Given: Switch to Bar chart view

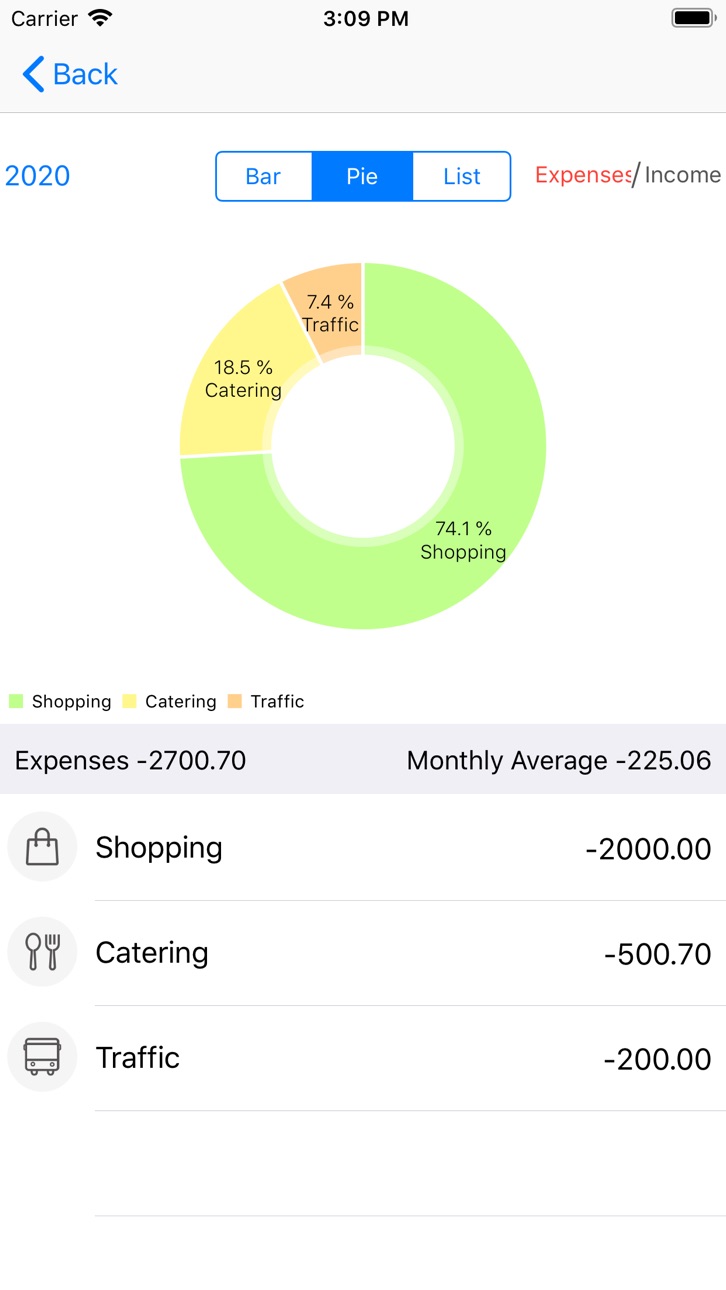Looking at the screenshot, I should (263, 176).
